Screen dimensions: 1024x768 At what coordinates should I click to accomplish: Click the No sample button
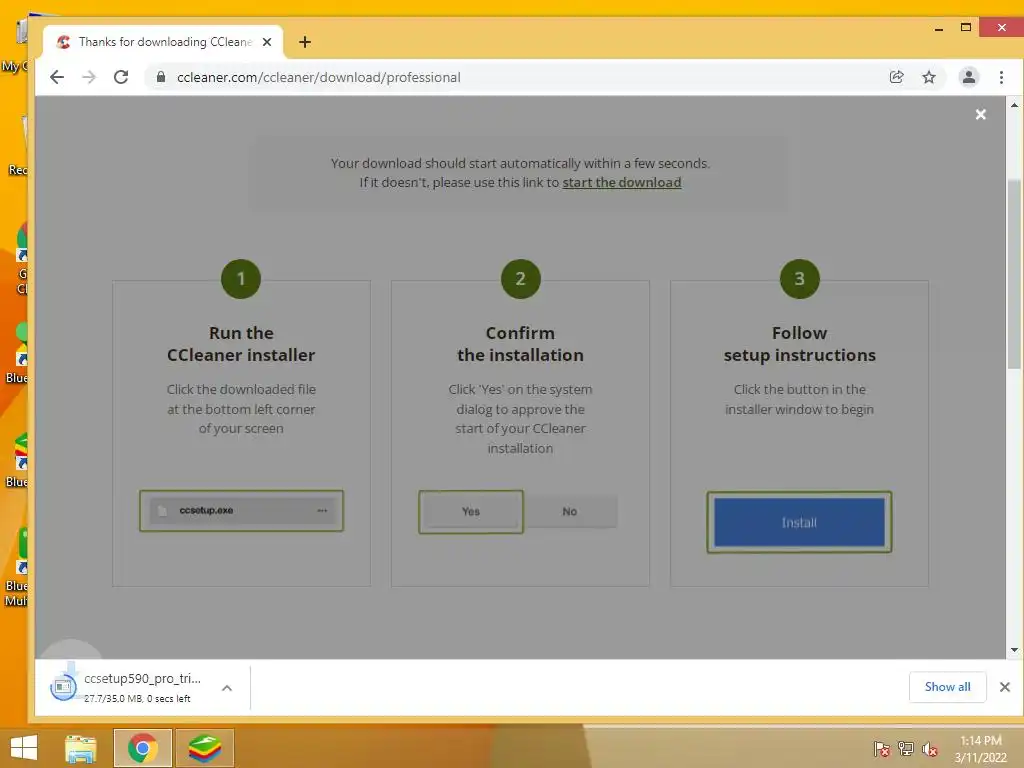point(569,511)
